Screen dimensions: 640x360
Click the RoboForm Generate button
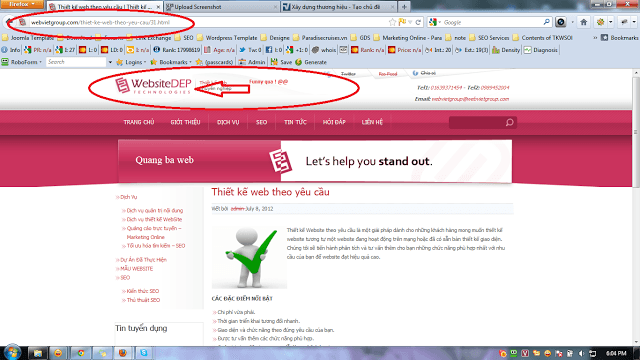coord(311,62)
